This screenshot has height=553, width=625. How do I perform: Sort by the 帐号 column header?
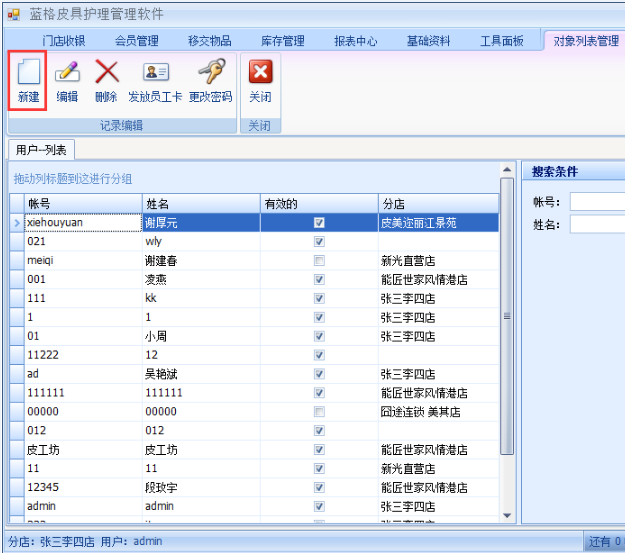tap(82, 204)
